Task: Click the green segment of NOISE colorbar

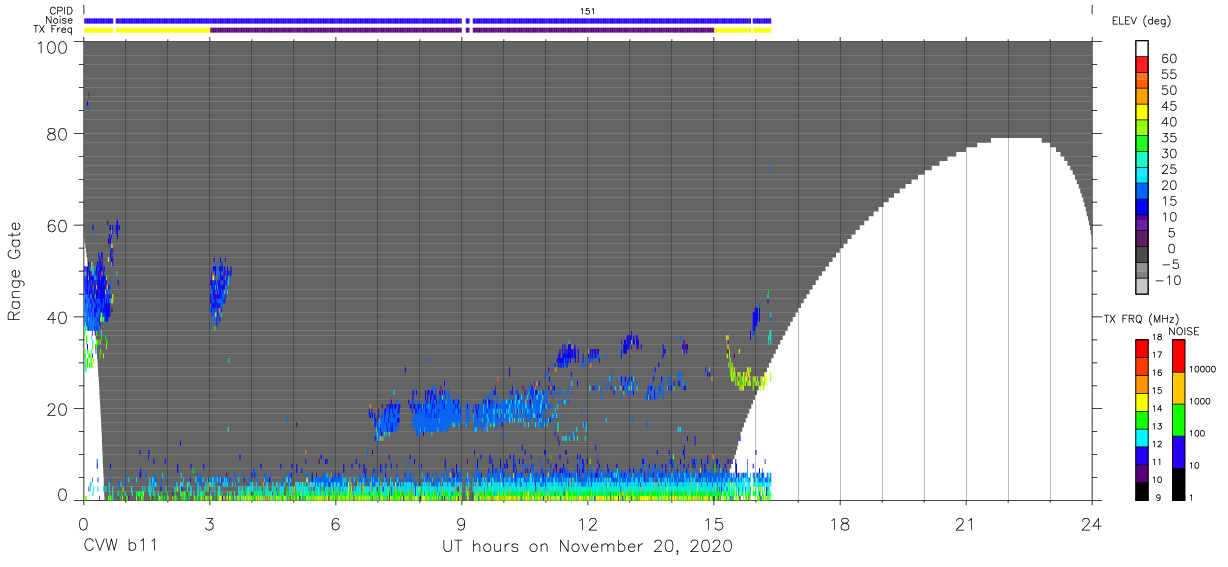Action: click(x=1177, y=419)
